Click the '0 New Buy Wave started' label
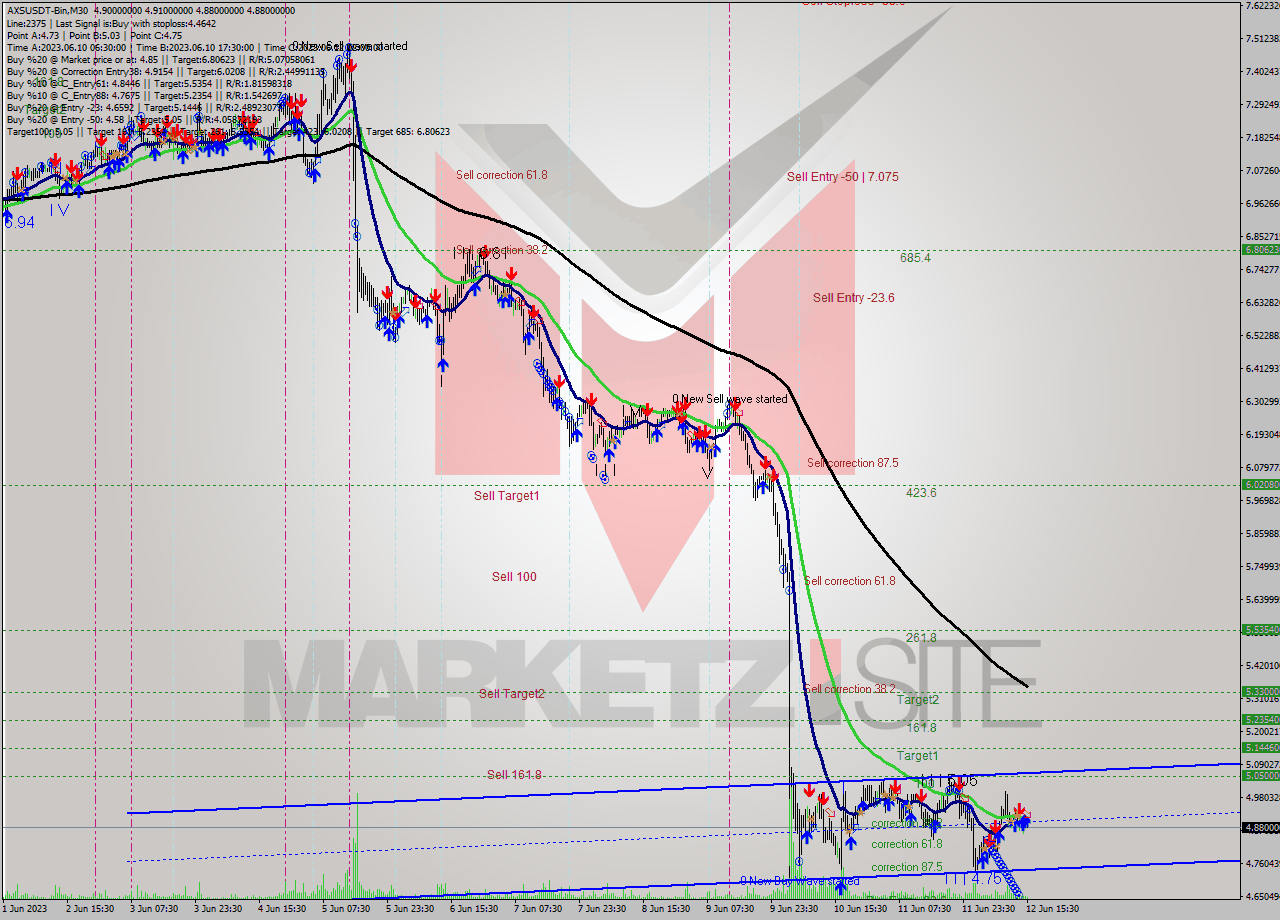1280x920 pixels. 799,881
